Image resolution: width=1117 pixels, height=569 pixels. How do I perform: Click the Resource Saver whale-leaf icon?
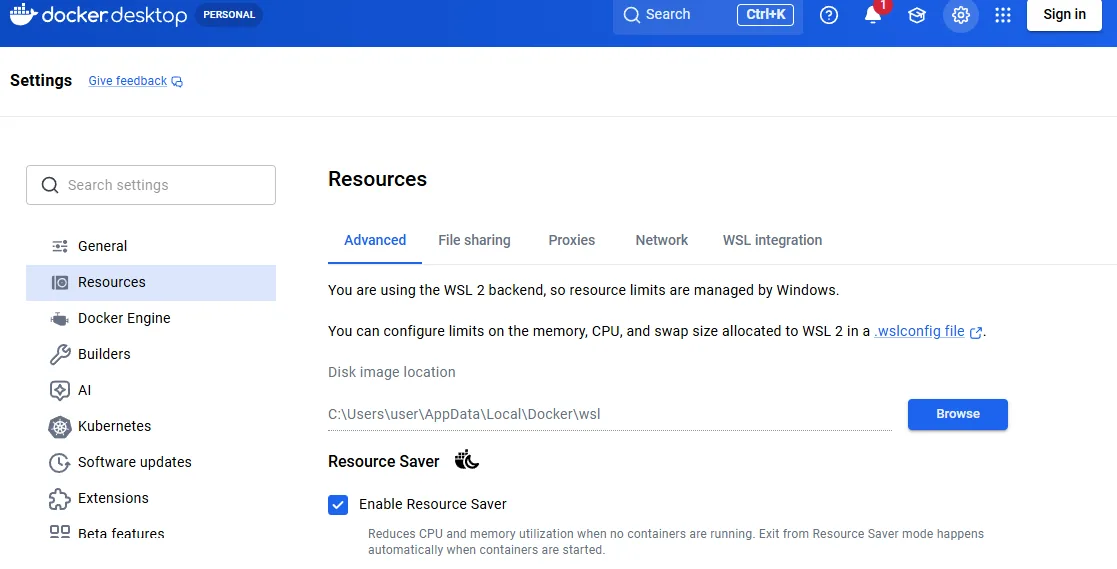coord(467,460)
